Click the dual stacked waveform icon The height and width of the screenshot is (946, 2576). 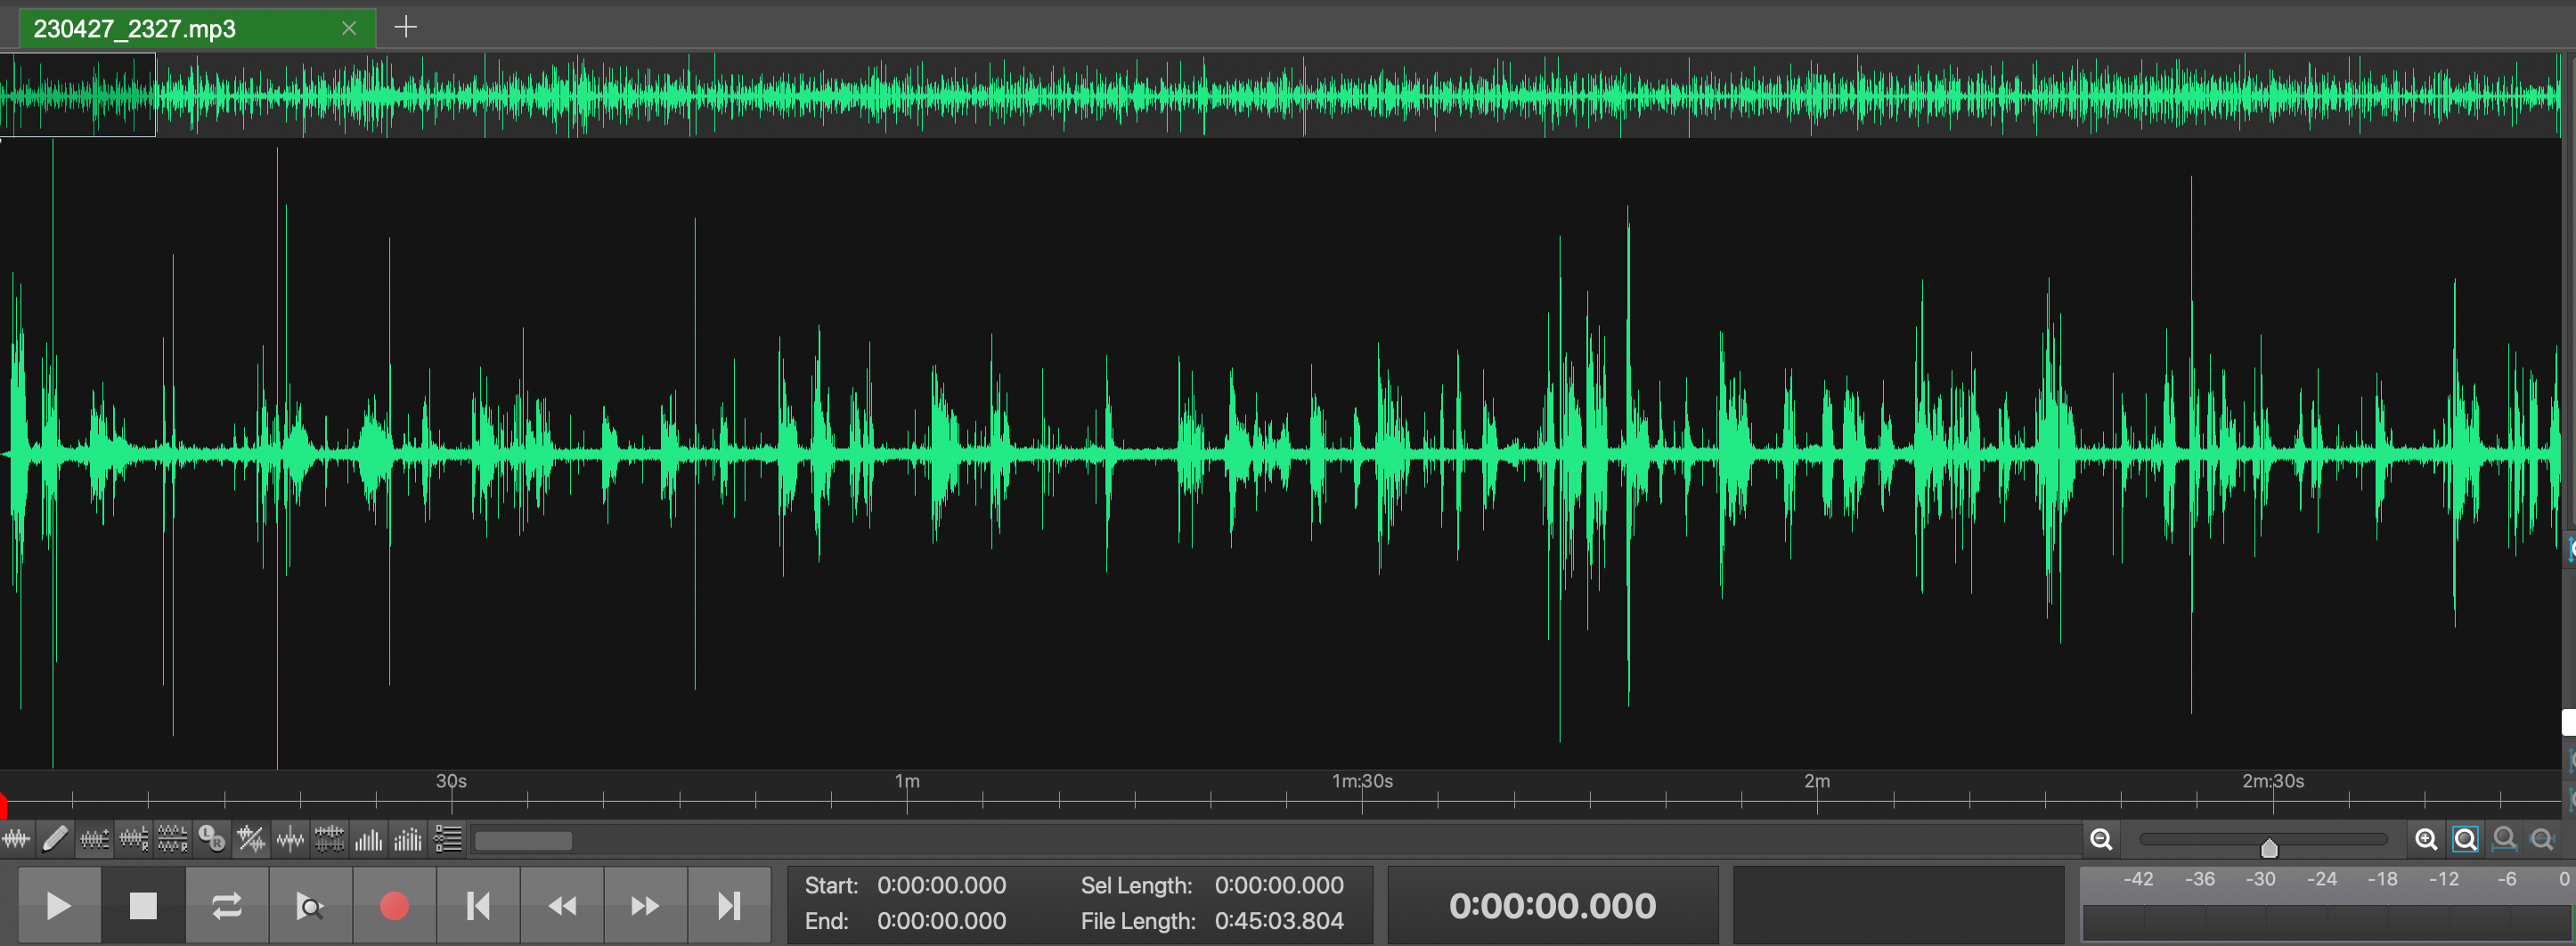(329, 839)
